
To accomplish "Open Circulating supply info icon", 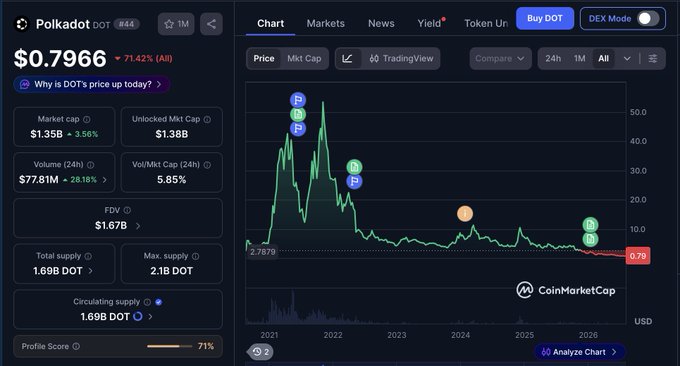I will point(147,302).
